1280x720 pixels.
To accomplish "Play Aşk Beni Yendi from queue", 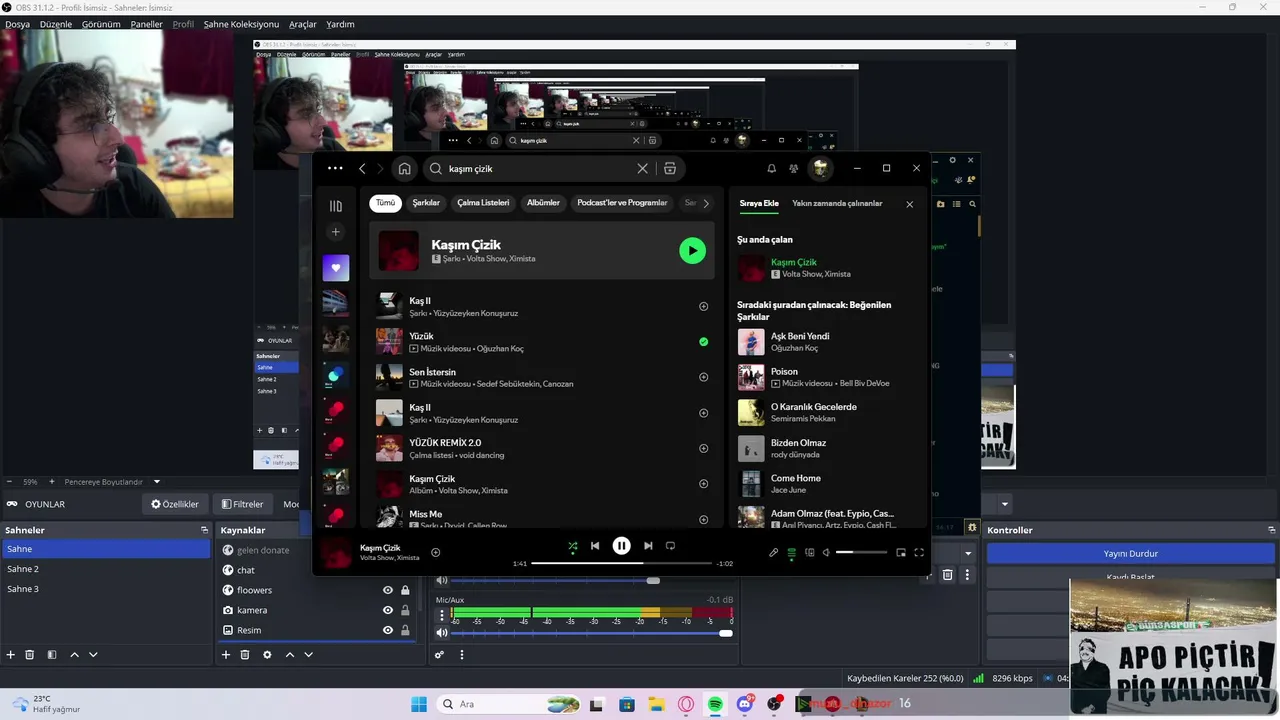I will [x=751, y=342].
